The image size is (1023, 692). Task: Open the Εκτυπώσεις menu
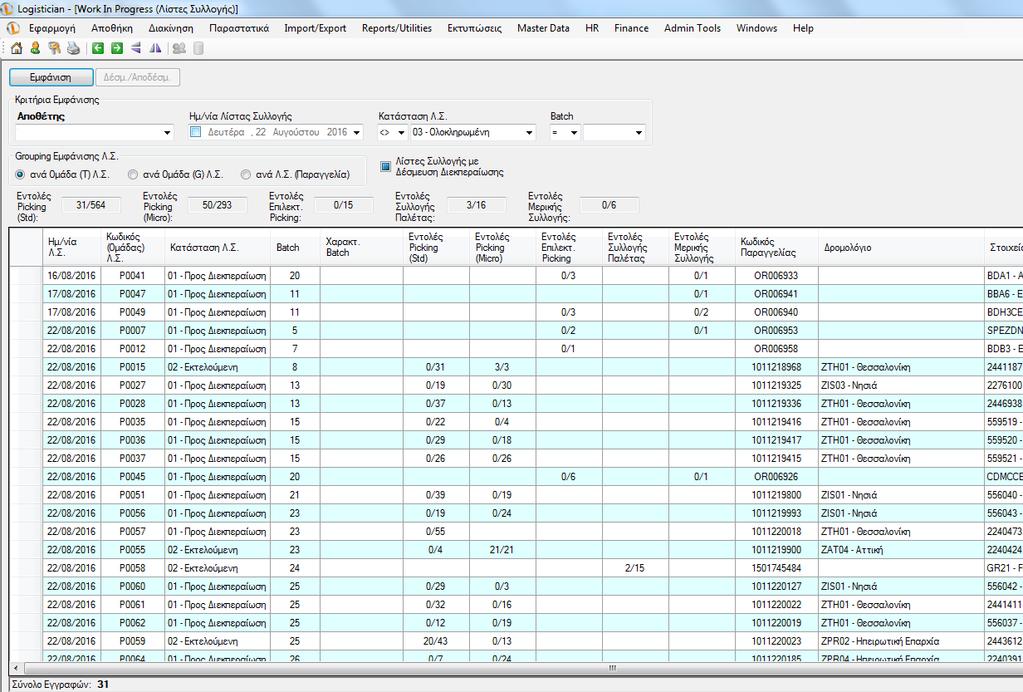click(x=474, y=29)
